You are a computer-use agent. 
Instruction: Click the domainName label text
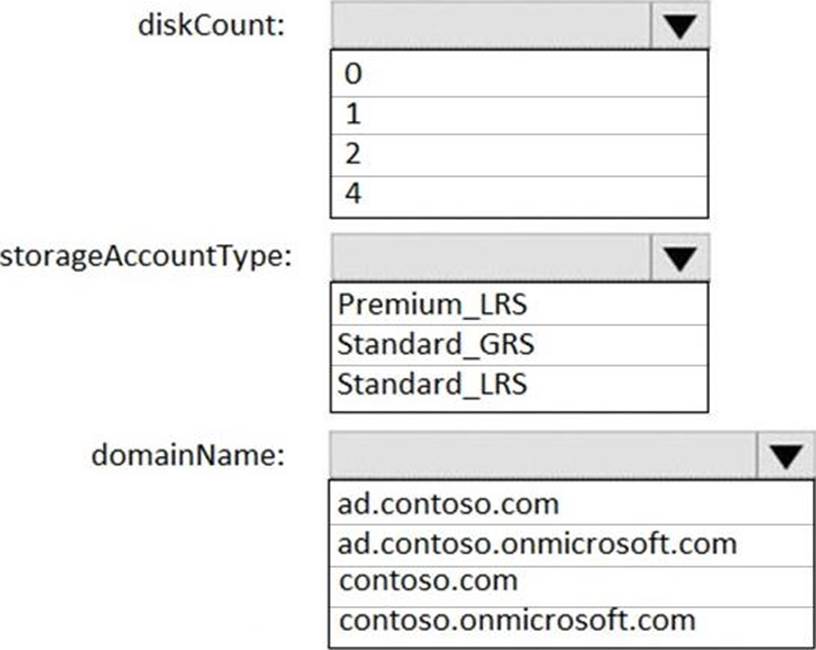(x=189, y=455)
